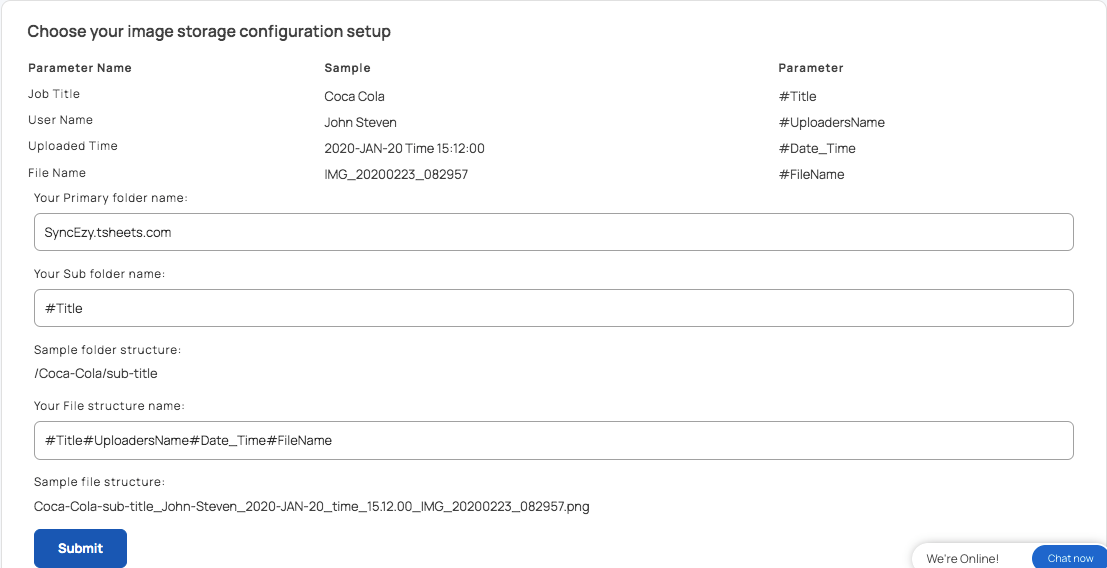Screen dimensions: 1107x568
Task: Click the Job Title parameter name
Action: (54, 94)
